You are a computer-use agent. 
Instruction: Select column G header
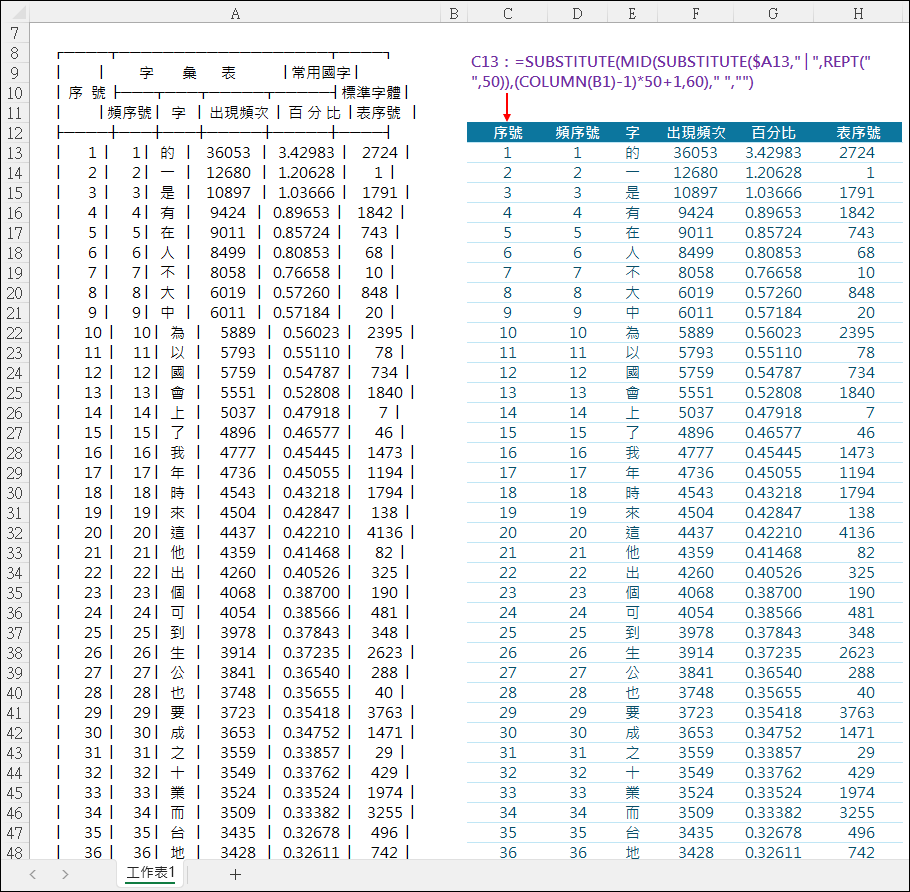(x=773, y=13)
